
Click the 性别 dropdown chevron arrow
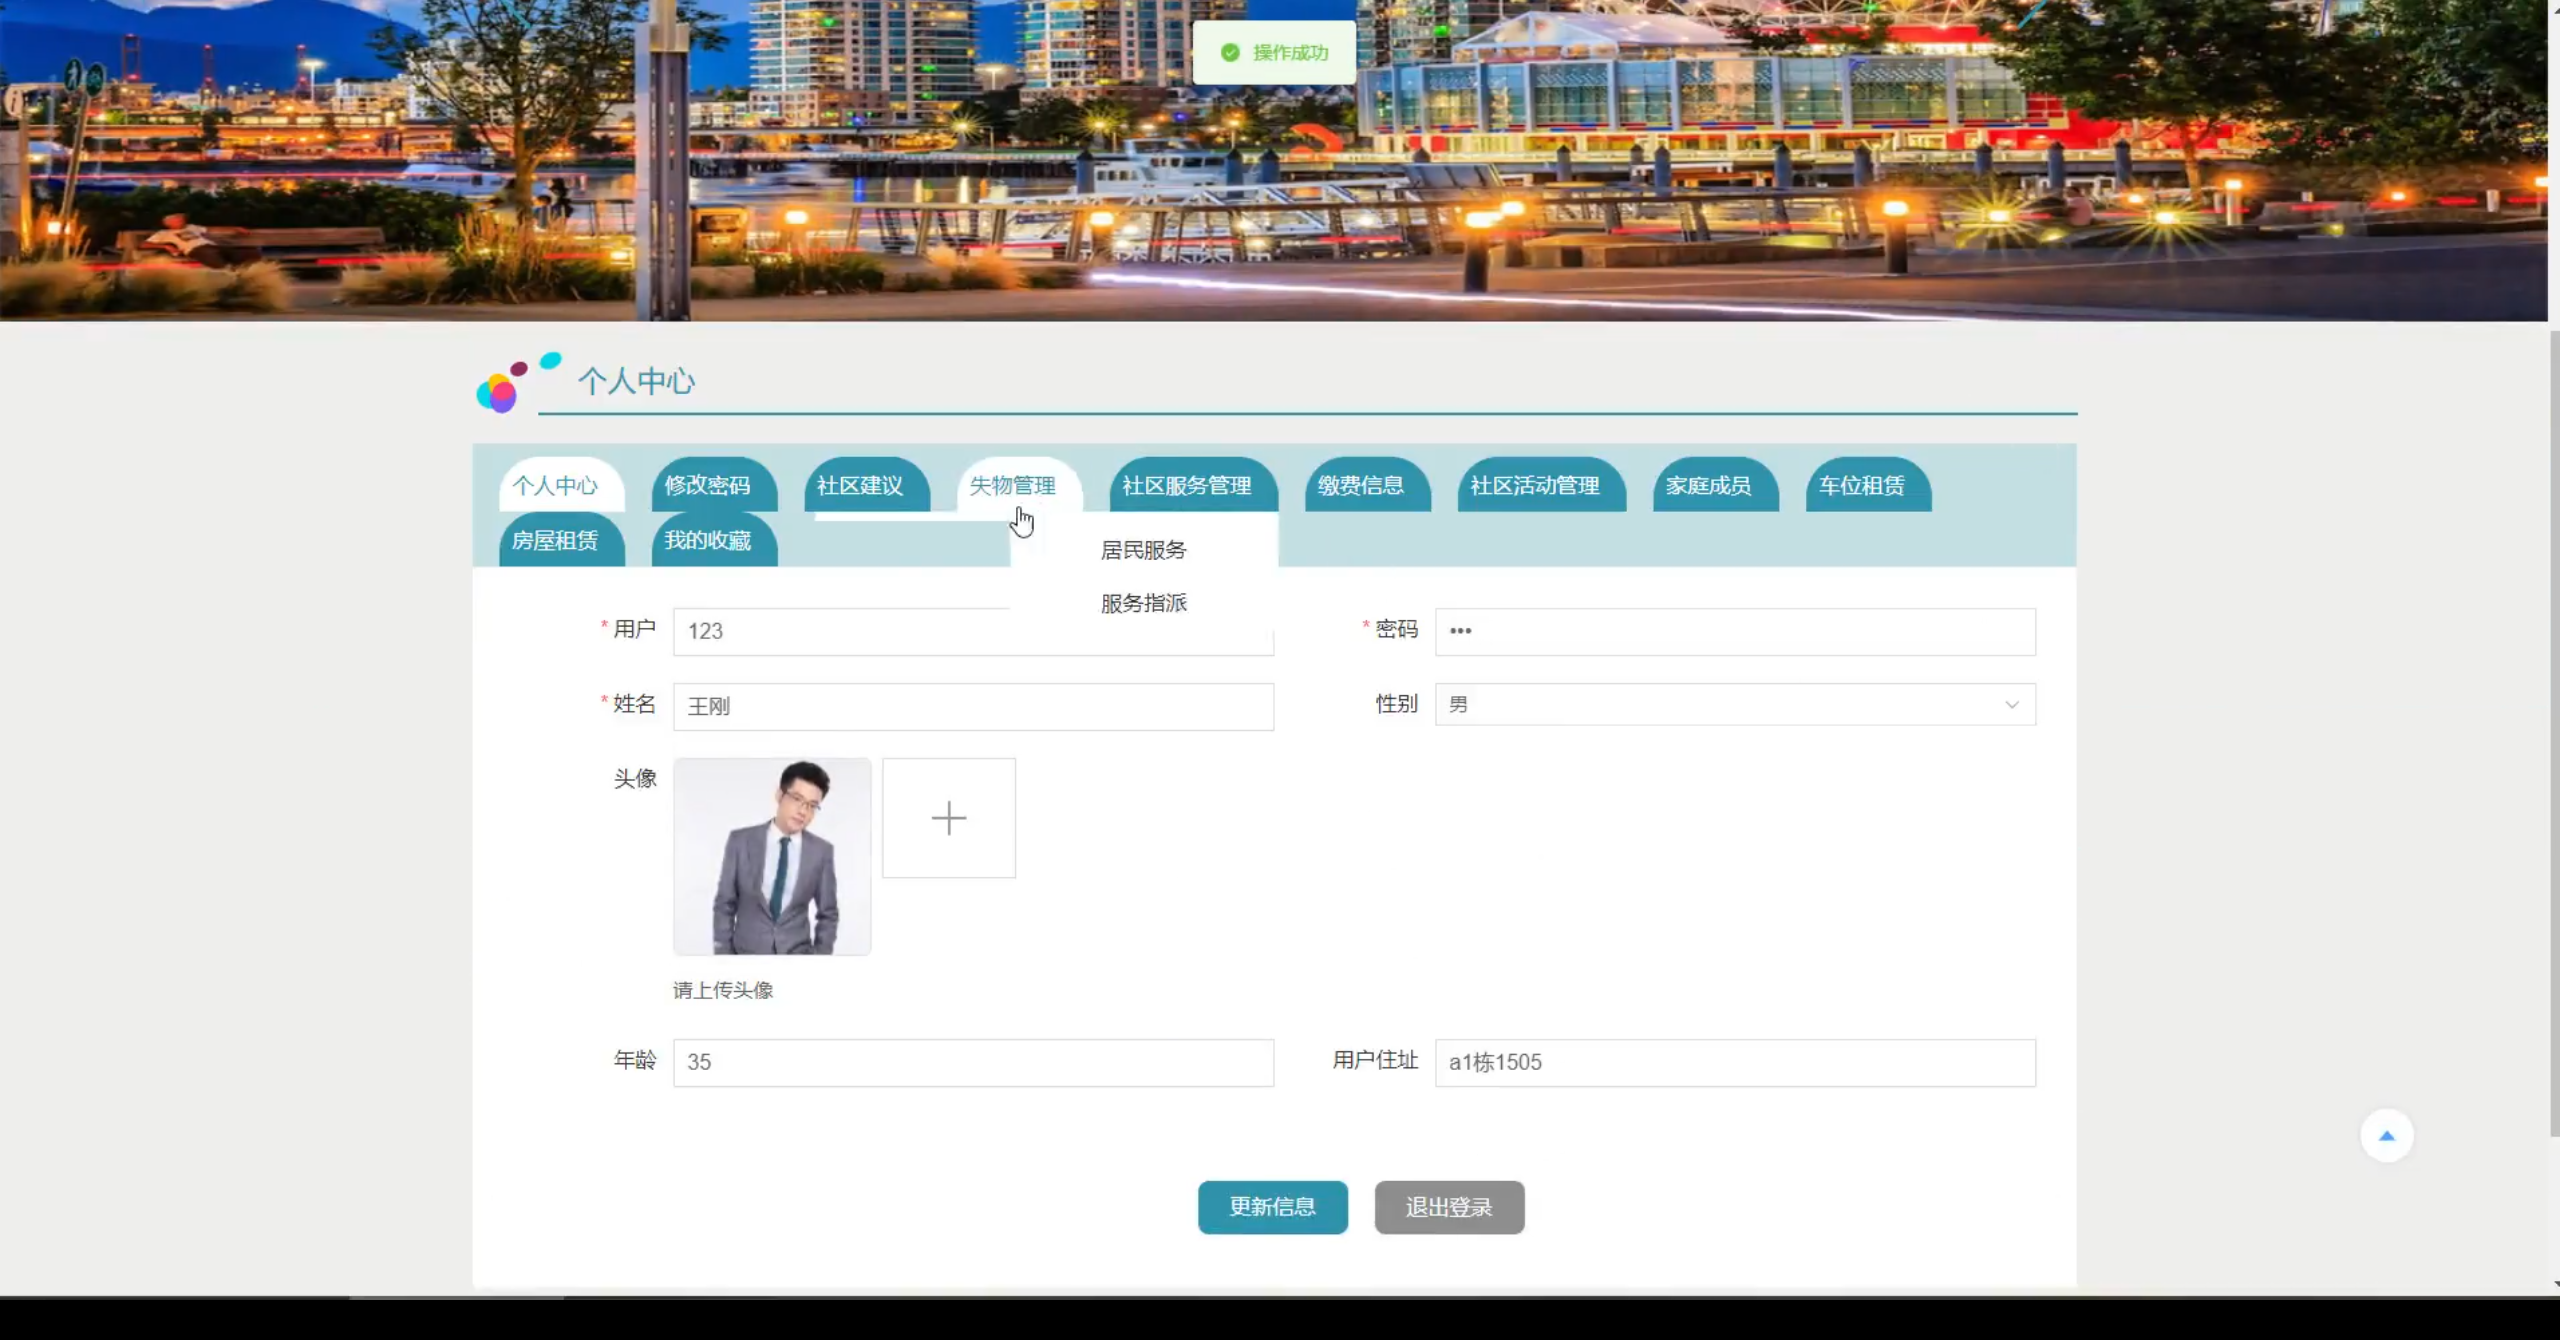point(2011,705)
